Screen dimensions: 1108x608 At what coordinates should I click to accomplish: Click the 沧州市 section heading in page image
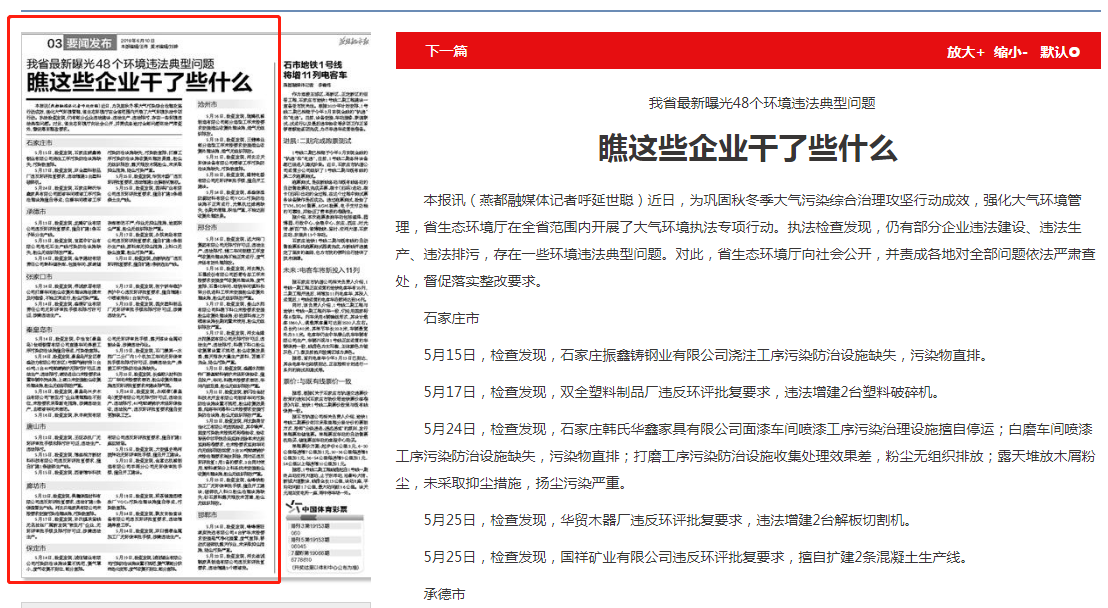(208, 103)
